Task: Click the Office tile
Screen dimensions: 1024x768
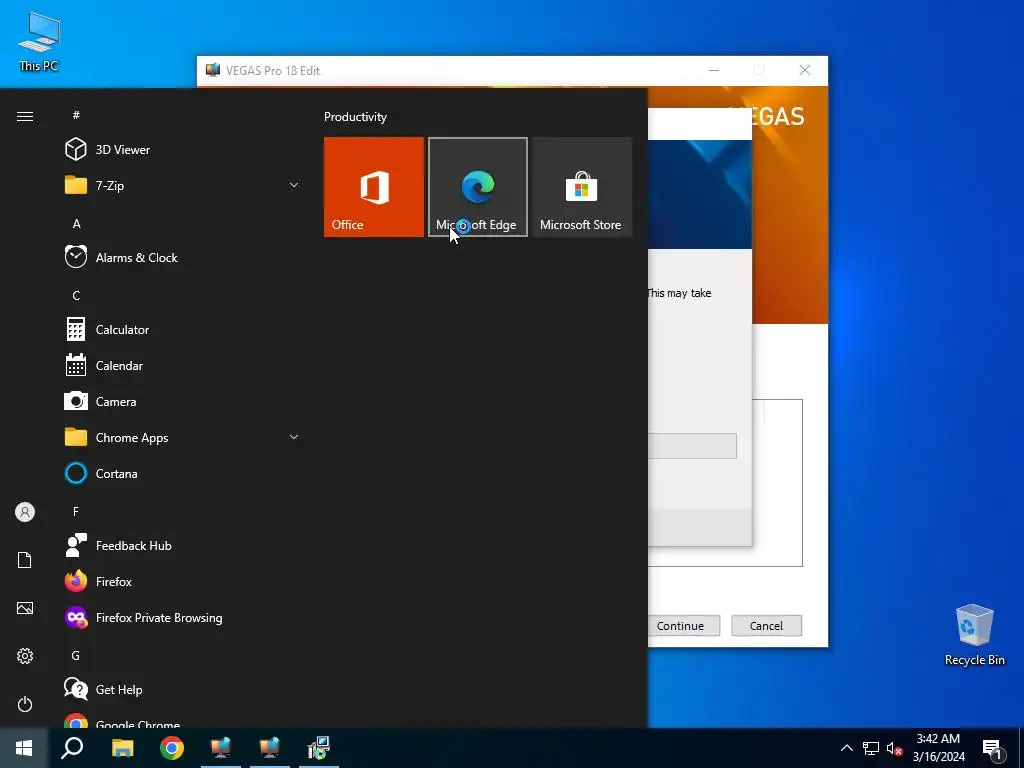Action: 374,187
